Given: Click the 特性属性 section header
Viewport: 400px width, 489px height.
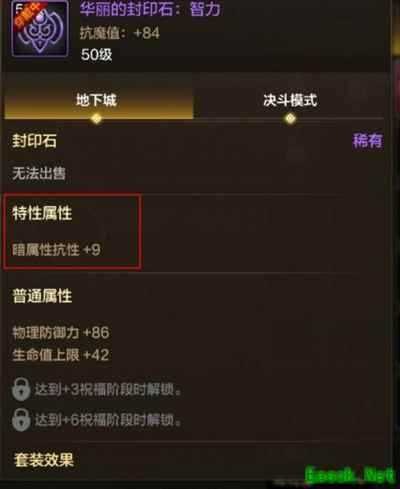Looking at the screenshot, I should point(42,213).
